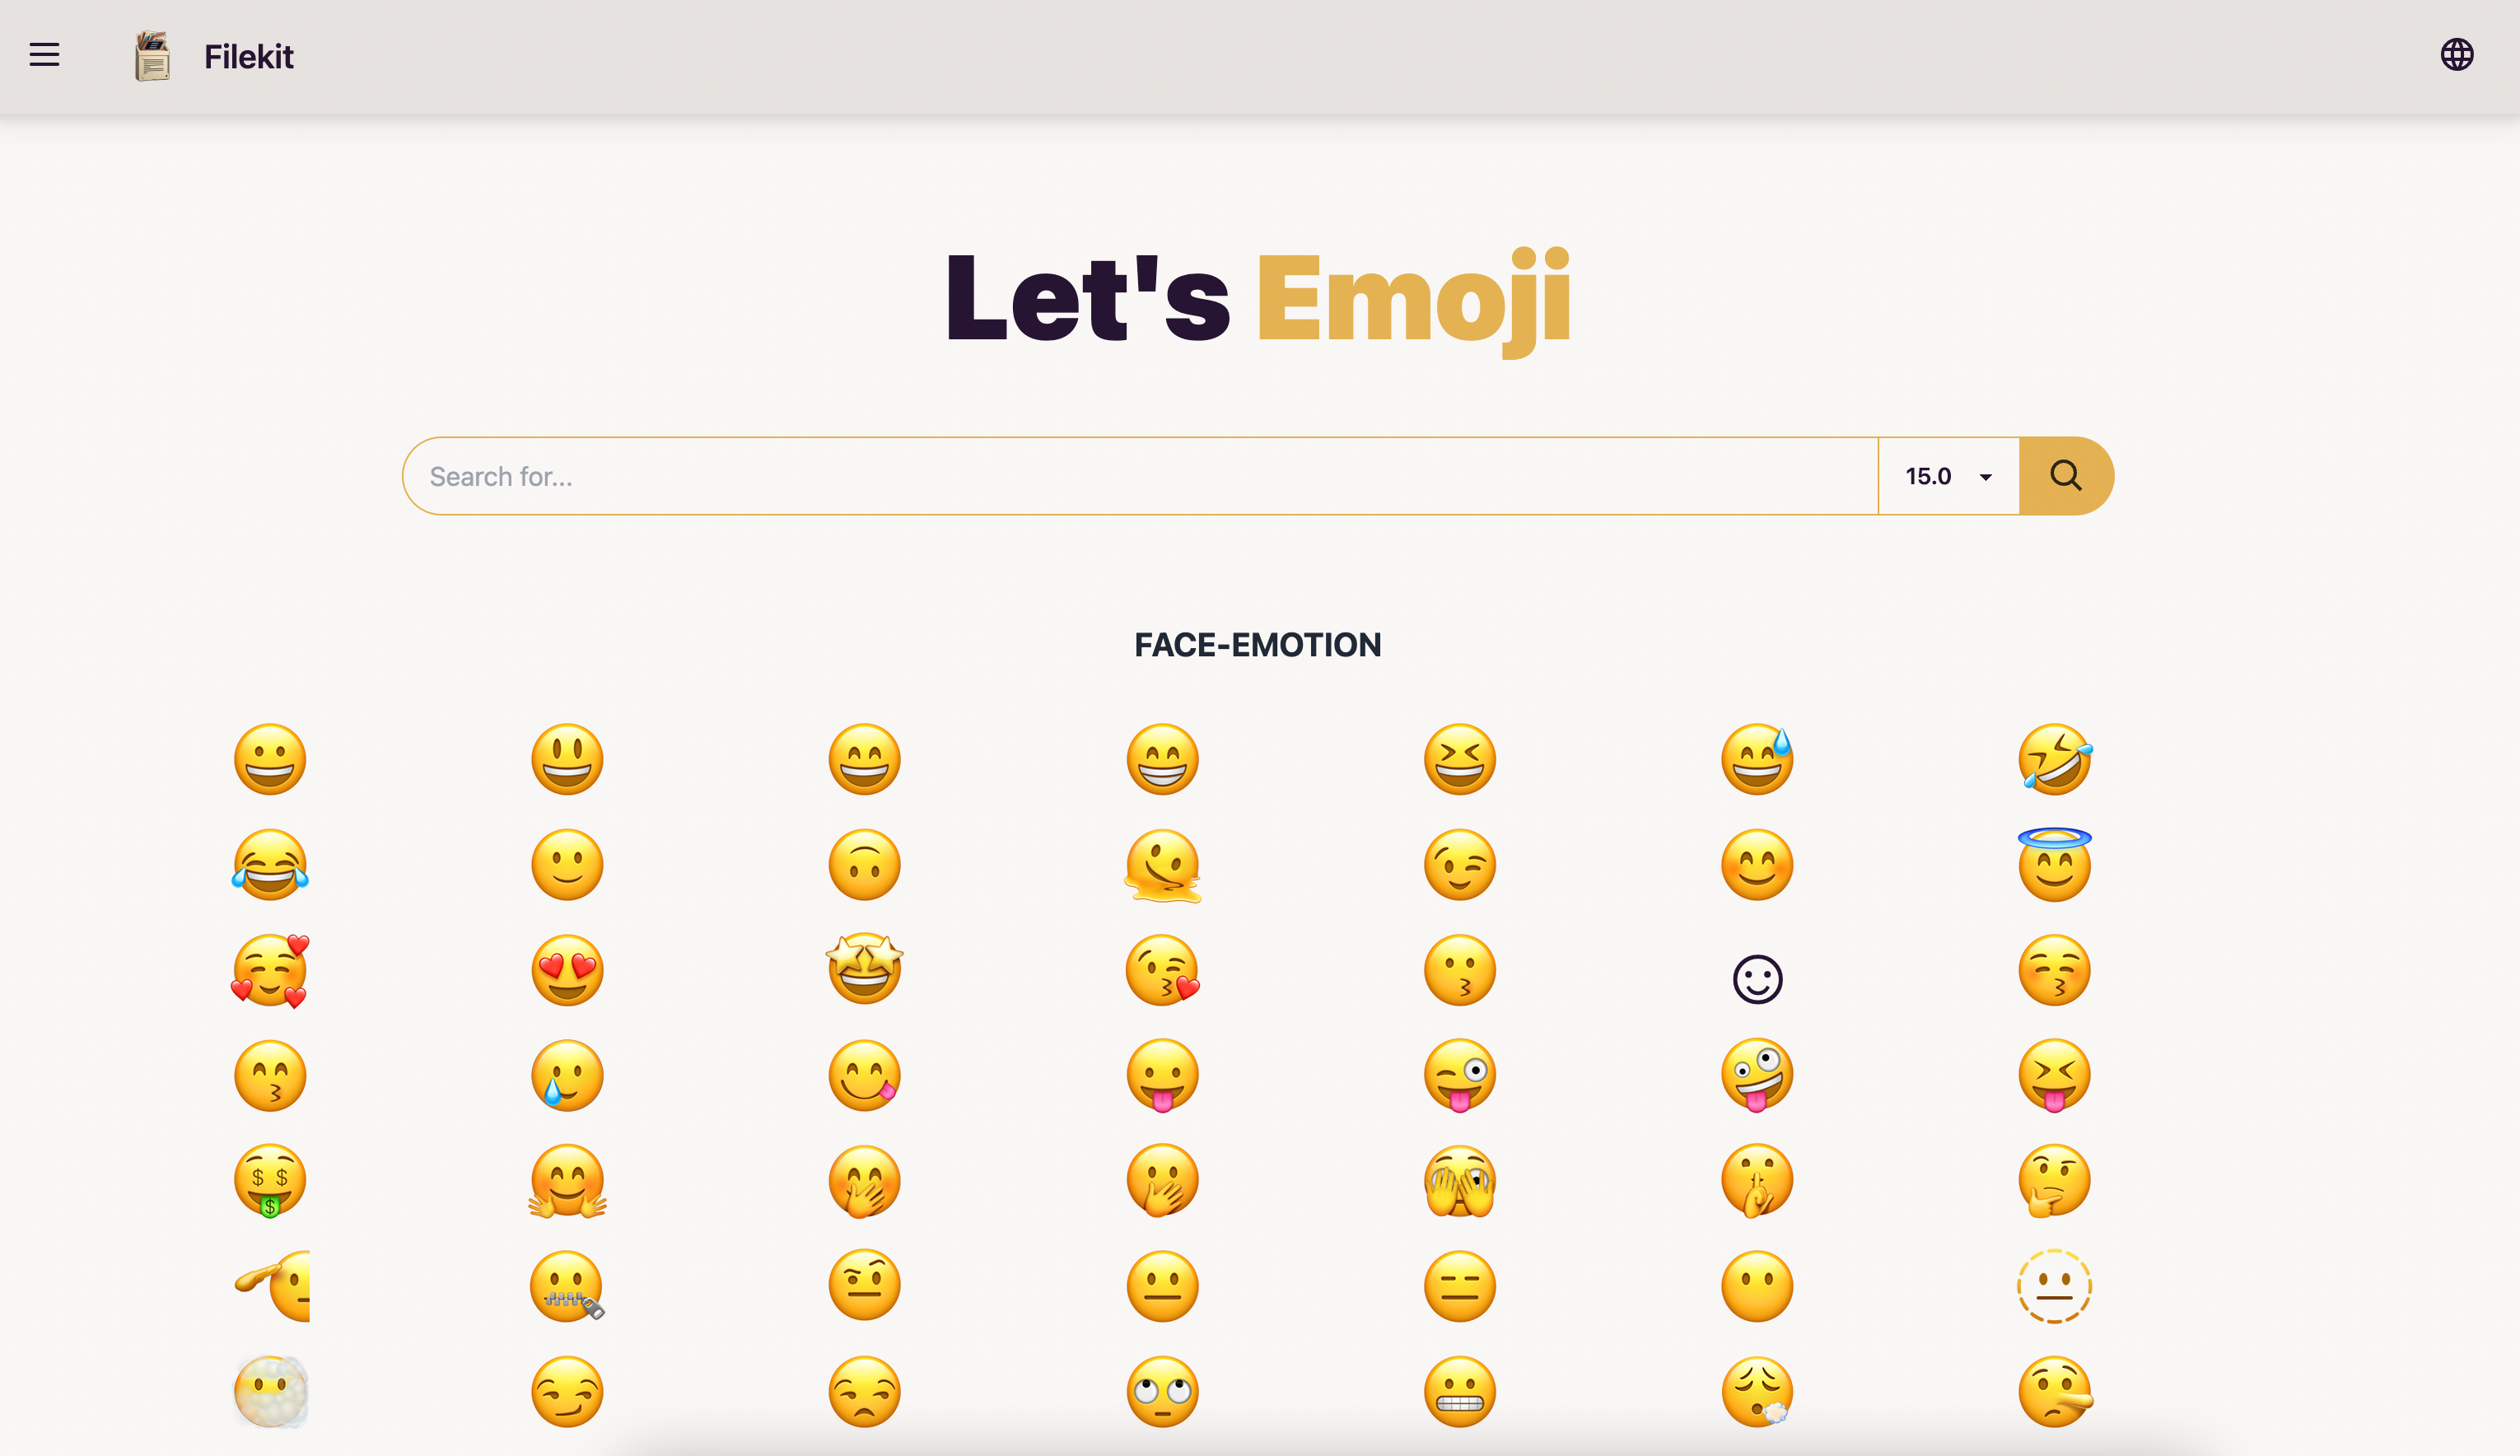The height and width of the screenshot is (1456, 2520).
Task: Open the language globe menu
Action: [2456, 55]
